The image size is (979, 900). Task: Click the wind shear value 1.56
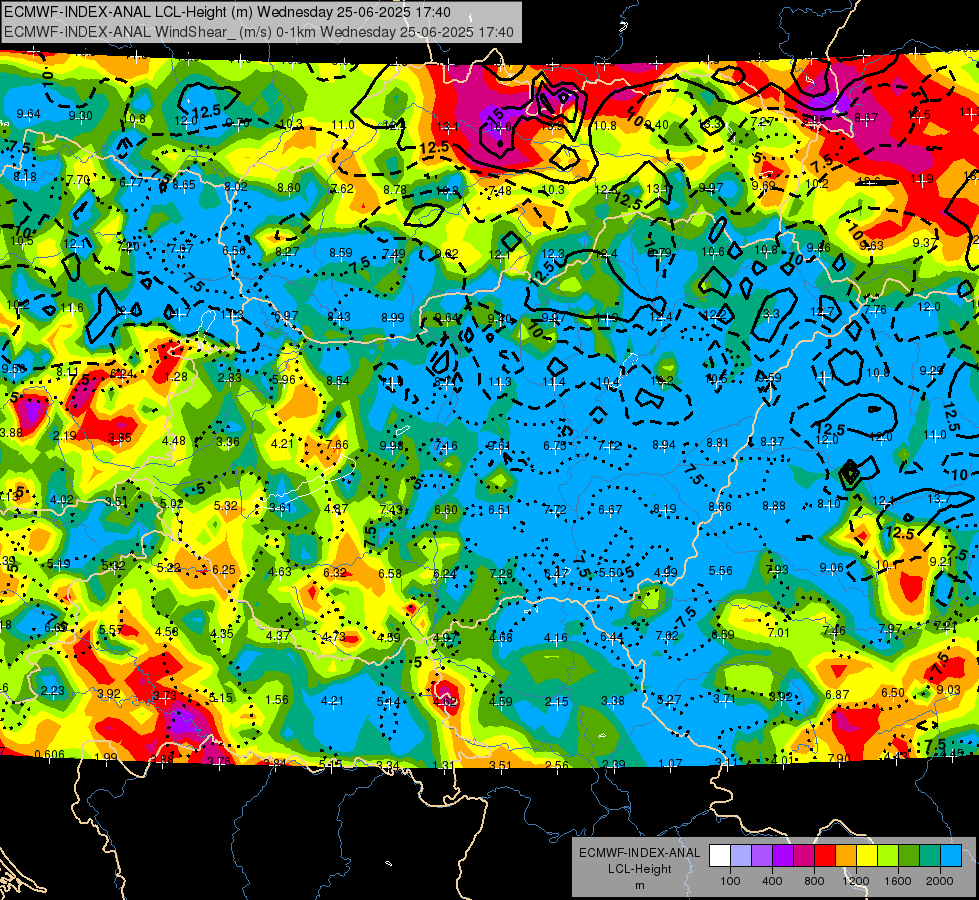277,700
